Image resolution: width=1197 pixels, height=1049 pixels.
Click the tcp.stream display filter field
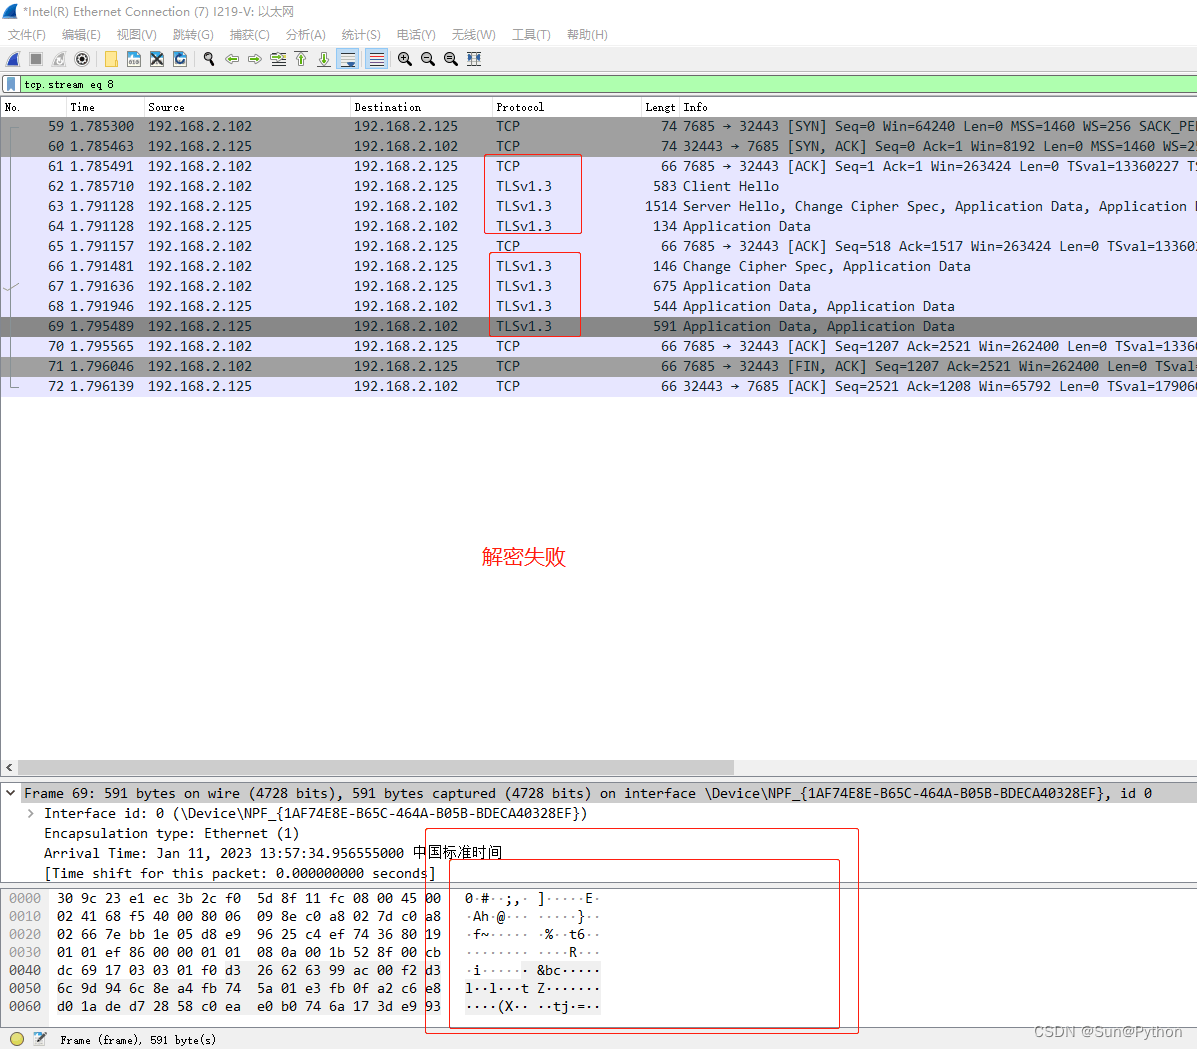(600, 85)
